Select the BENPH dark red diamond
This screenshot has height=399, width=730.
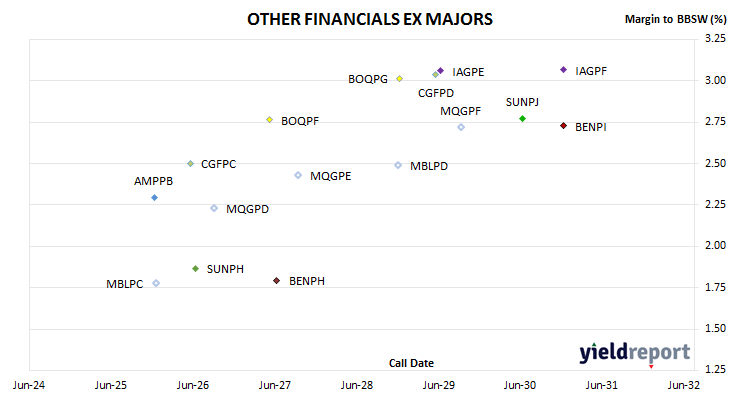(x=277, y=280)
